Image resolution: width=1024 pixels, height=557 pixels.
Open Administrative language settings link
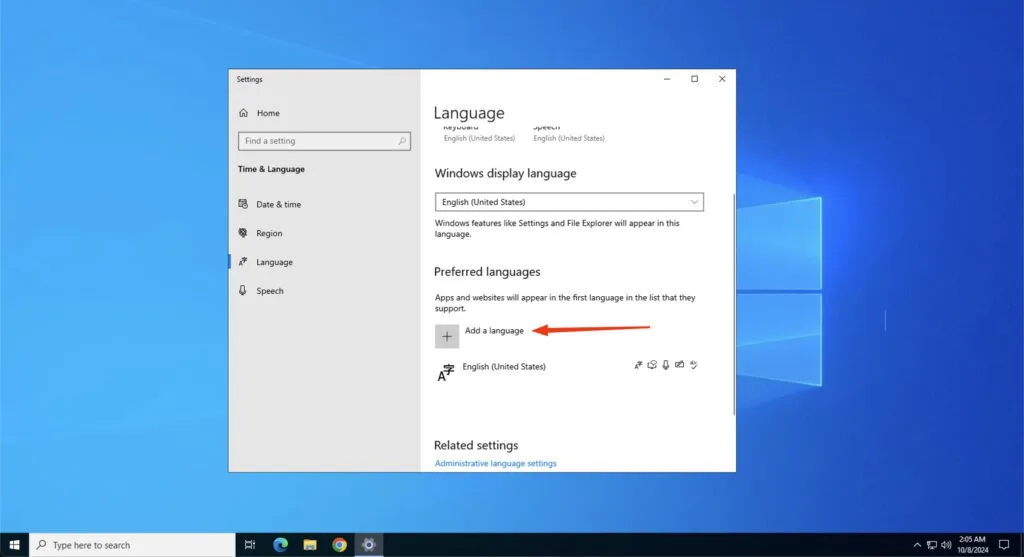(496, 463)
